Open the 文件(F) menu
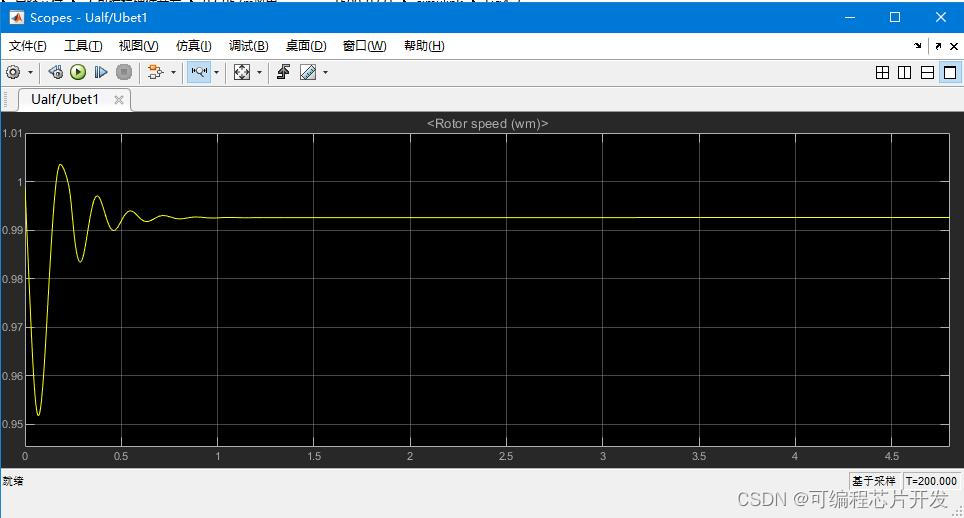Viewport: 964px width, 518px height. (28, 46)
